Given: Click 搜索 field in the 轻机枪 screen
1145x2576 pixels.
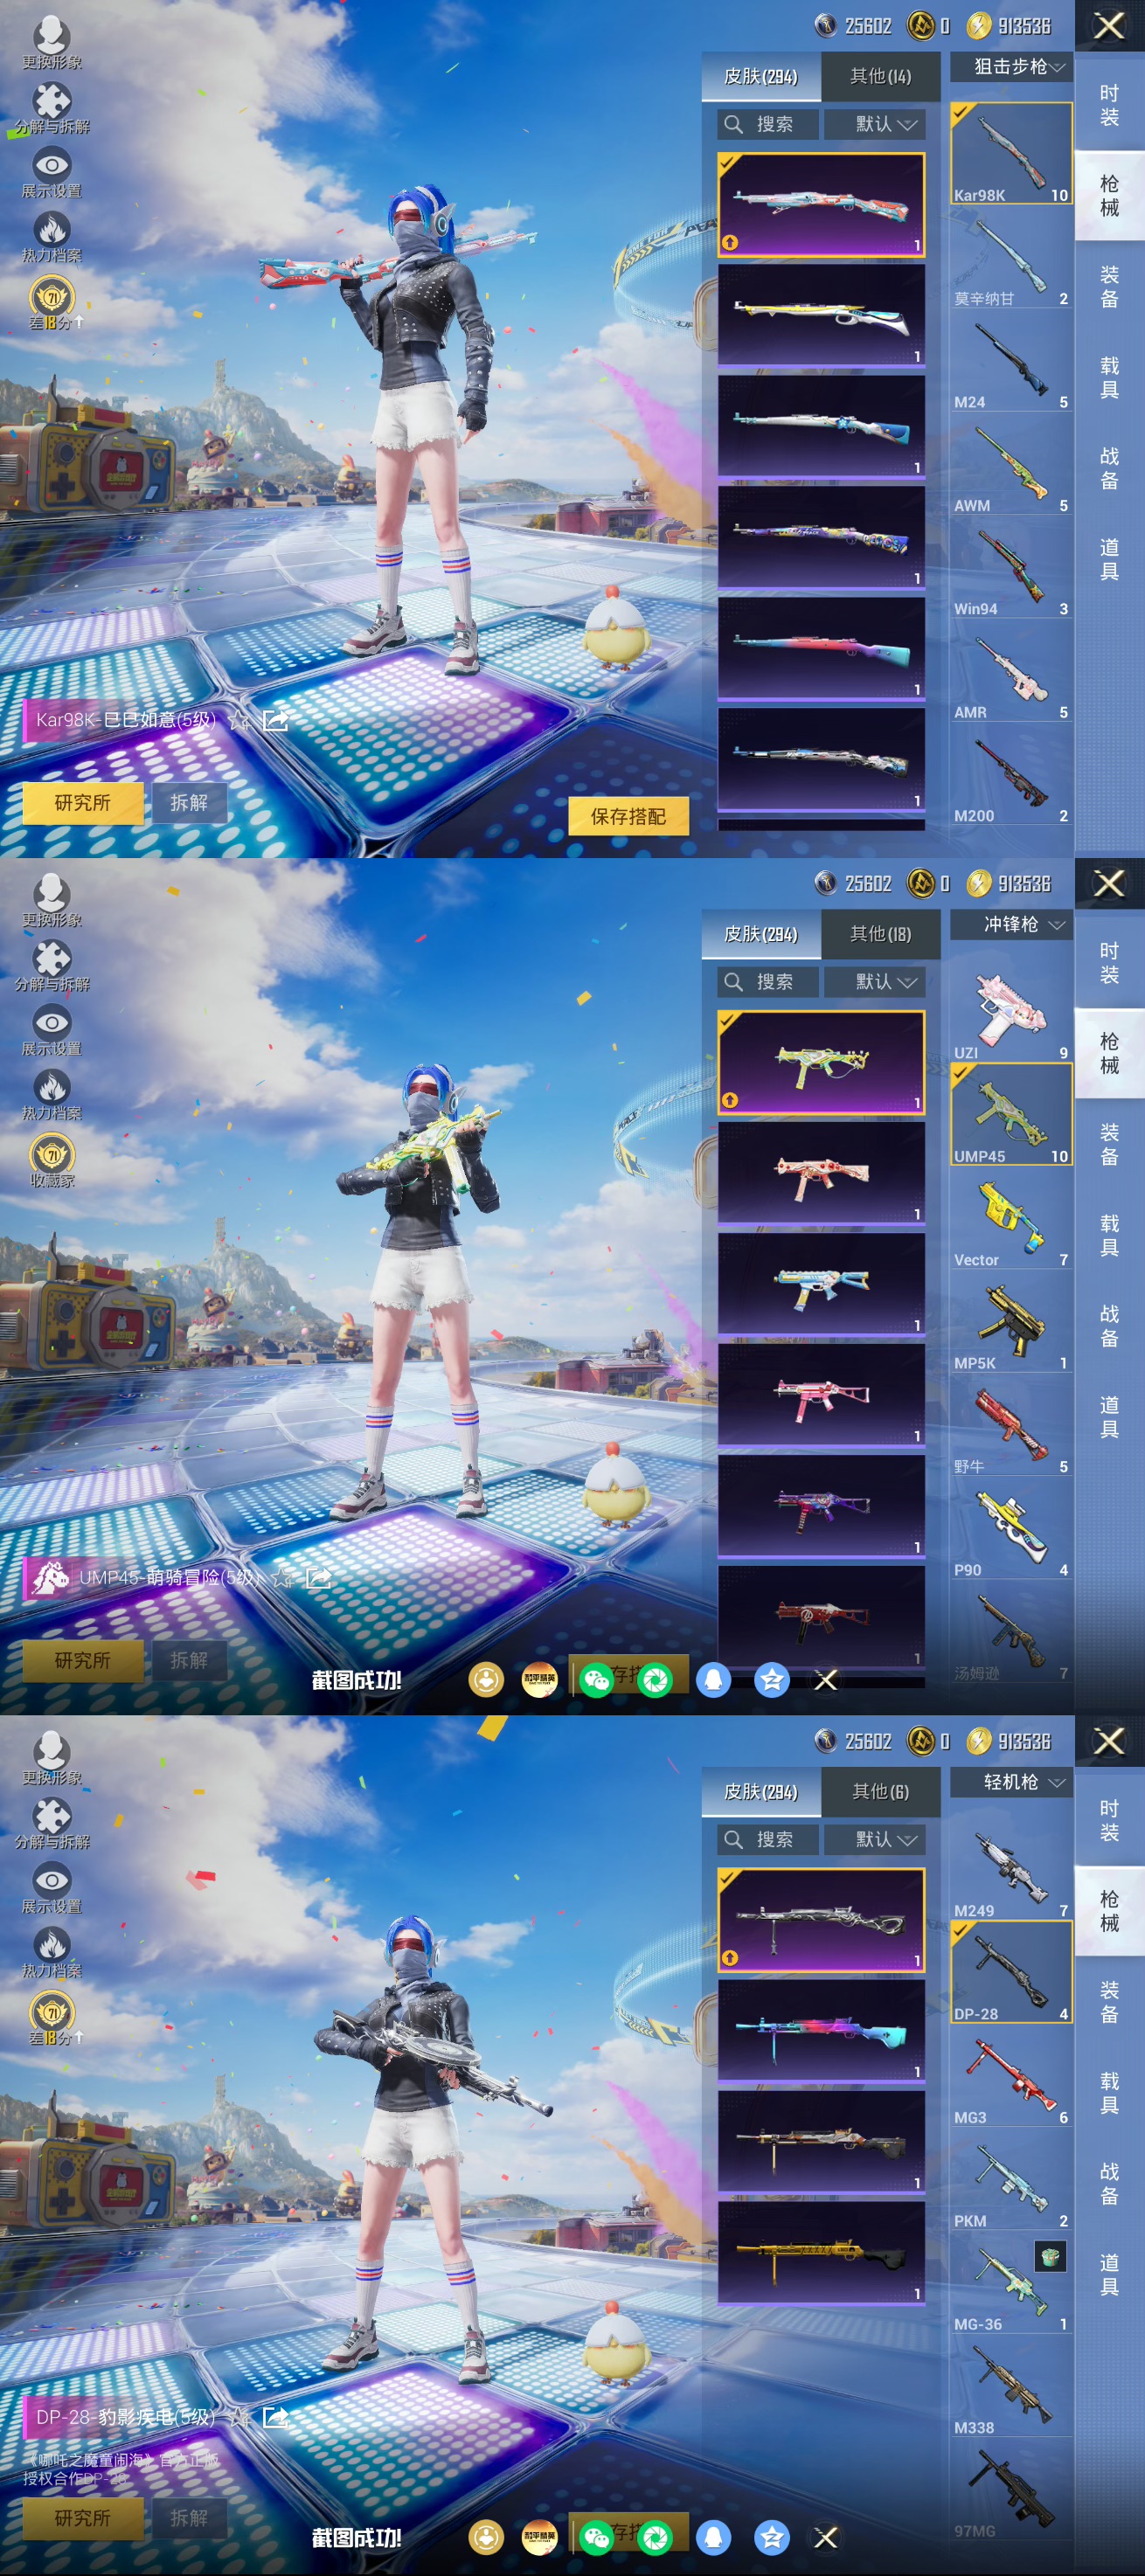Looking at the screenshot, I should pos(768,1840).
